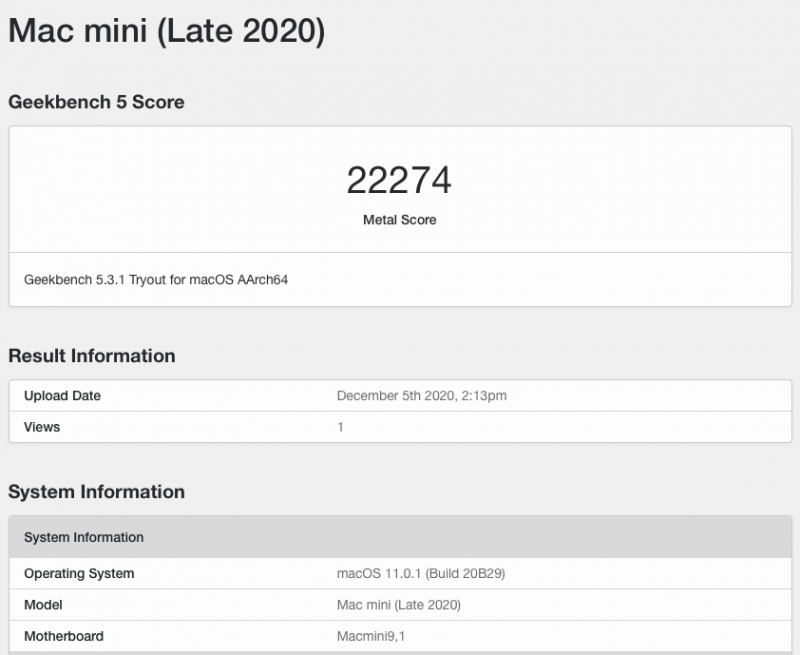This screenshot has width=800, height=655.
Task: Click the views count value 1
Action: point(340,427)
